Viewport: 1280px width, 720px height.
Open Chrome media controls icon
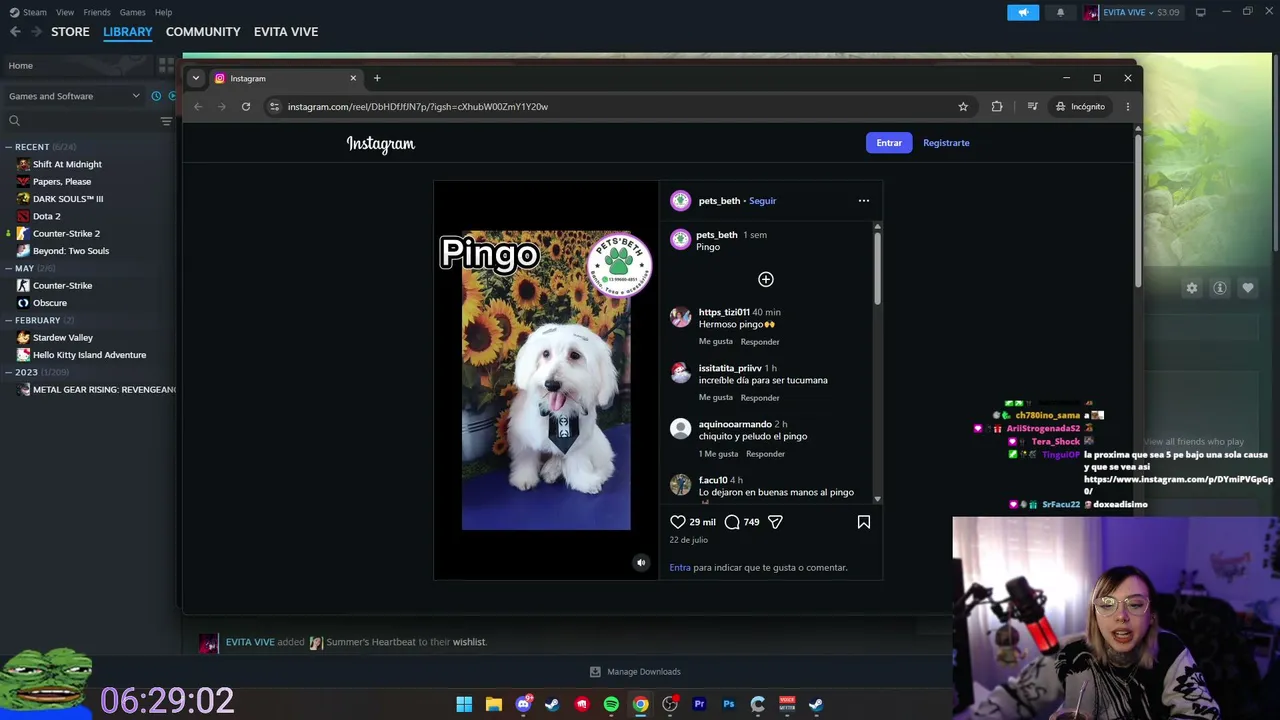point(1032,107)
